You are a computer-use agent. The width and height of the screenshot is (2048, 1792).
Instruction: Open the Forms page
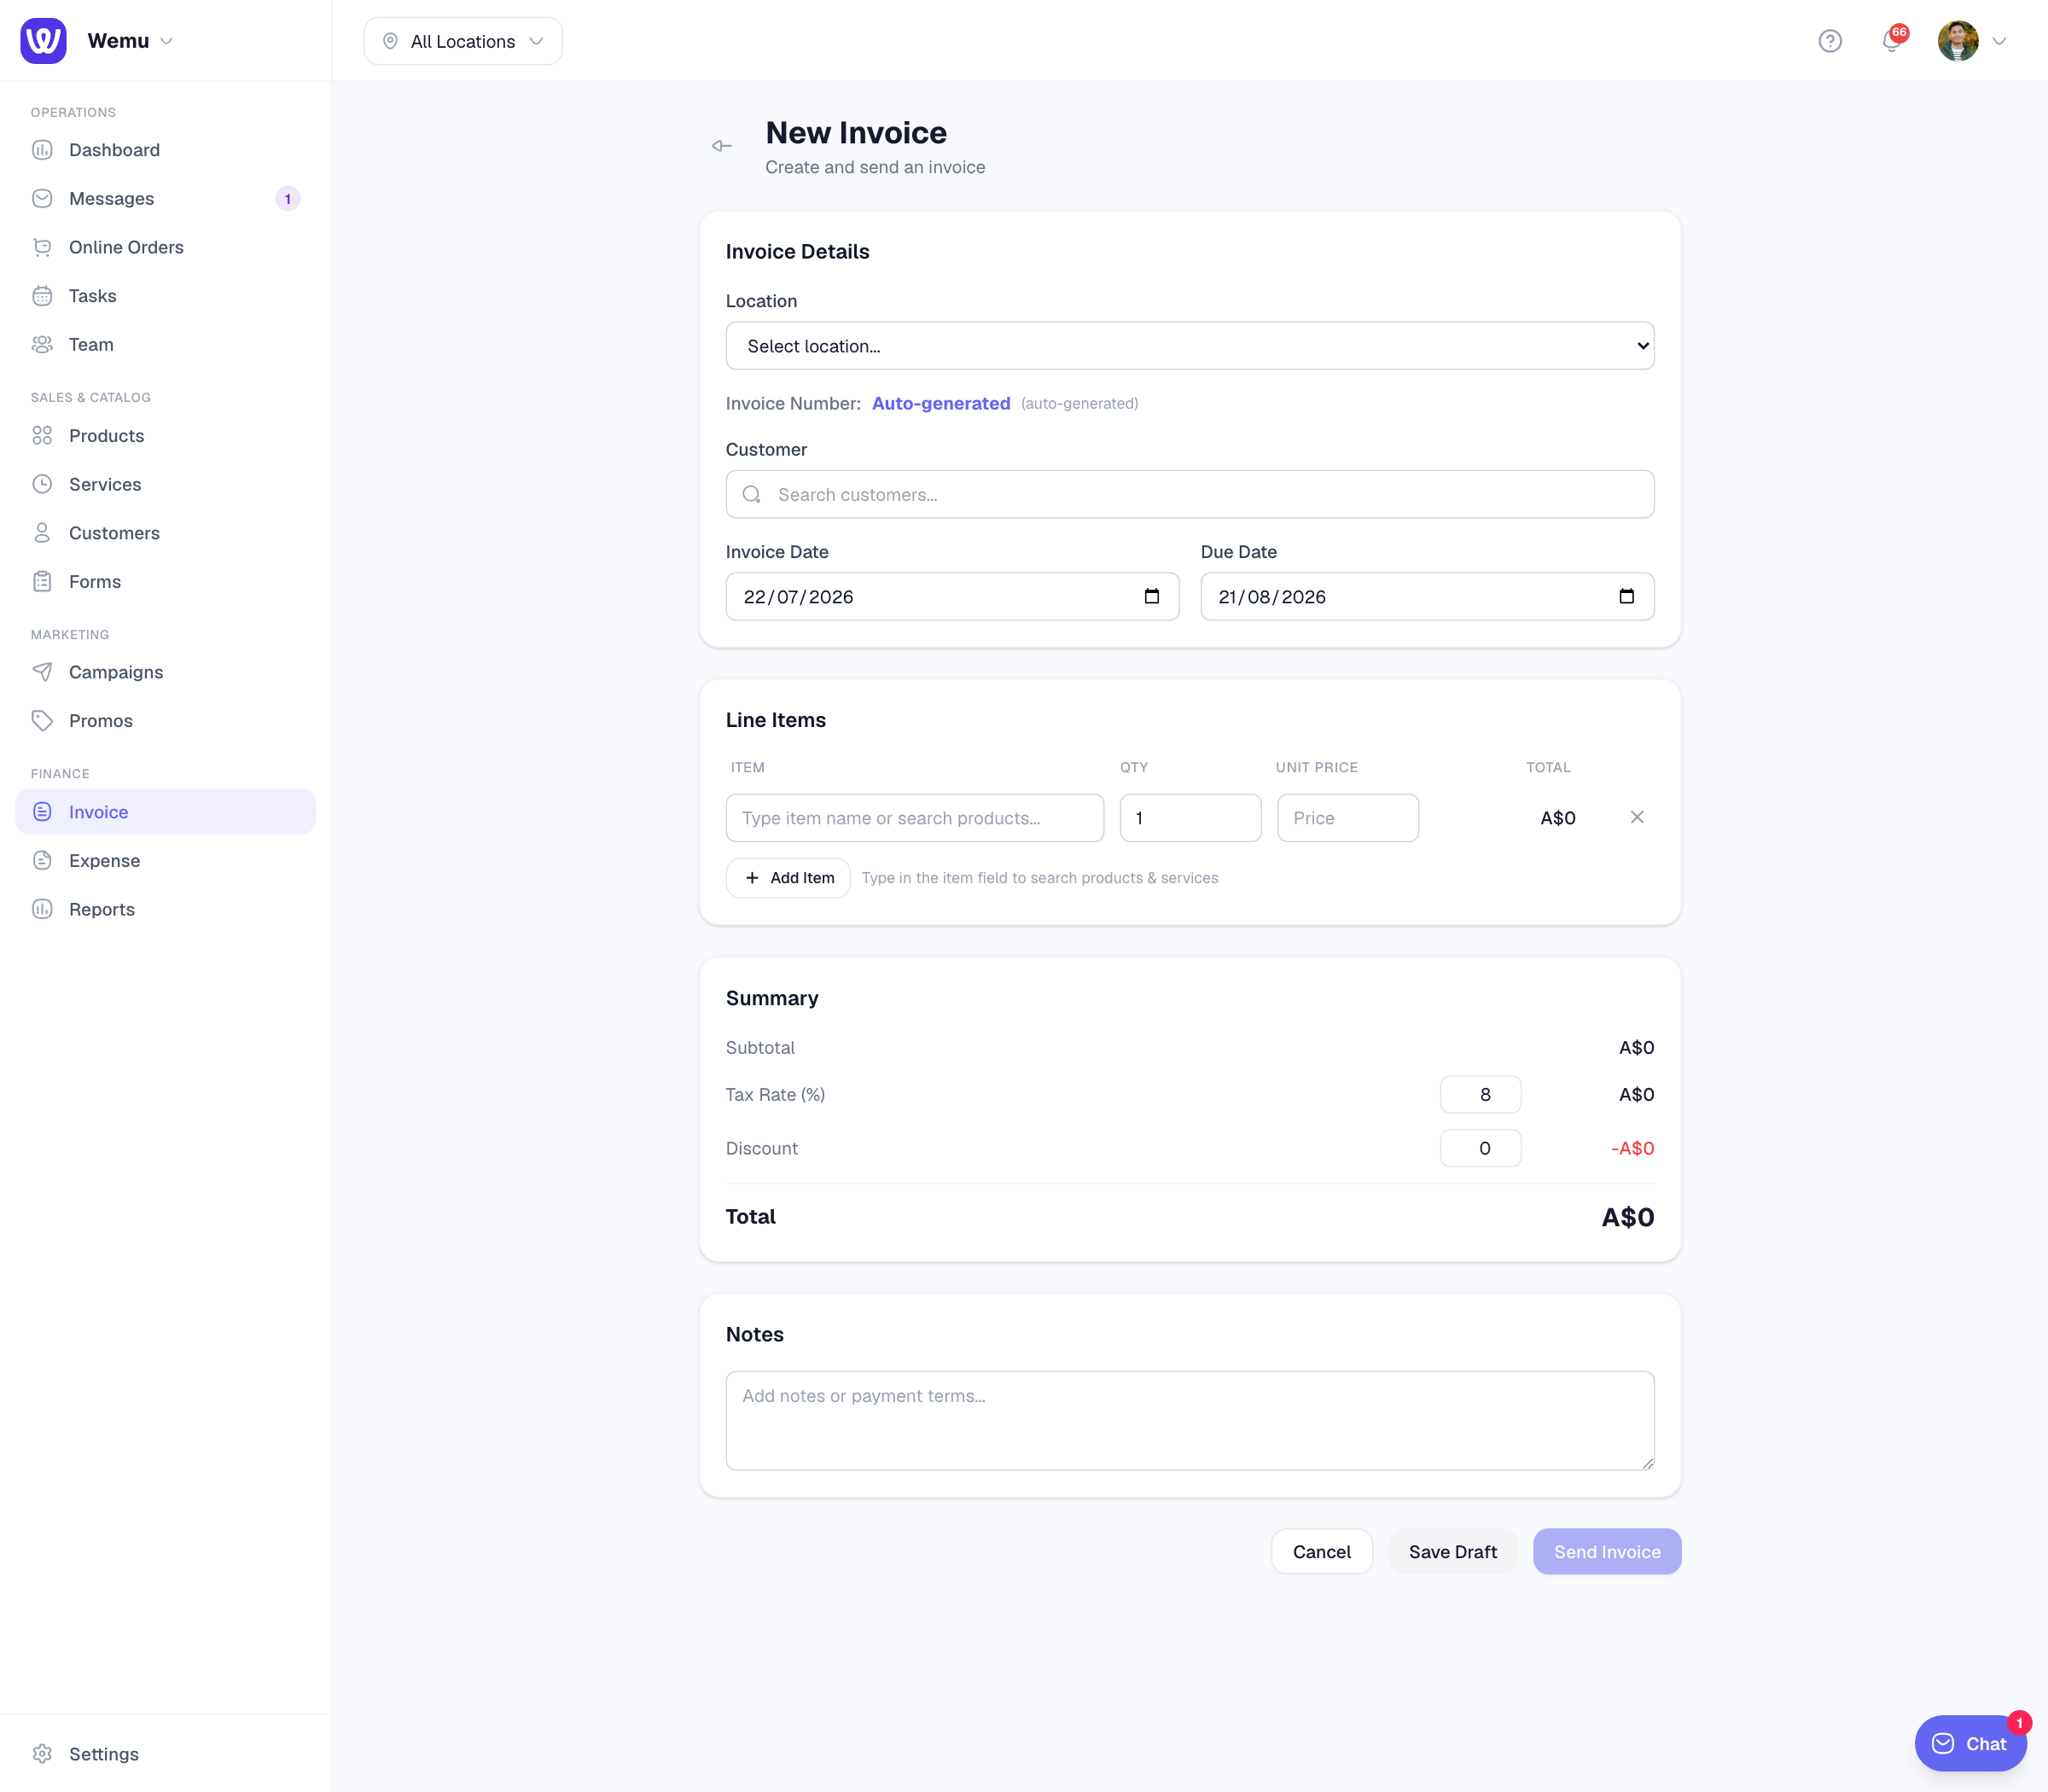coord(166,581)
